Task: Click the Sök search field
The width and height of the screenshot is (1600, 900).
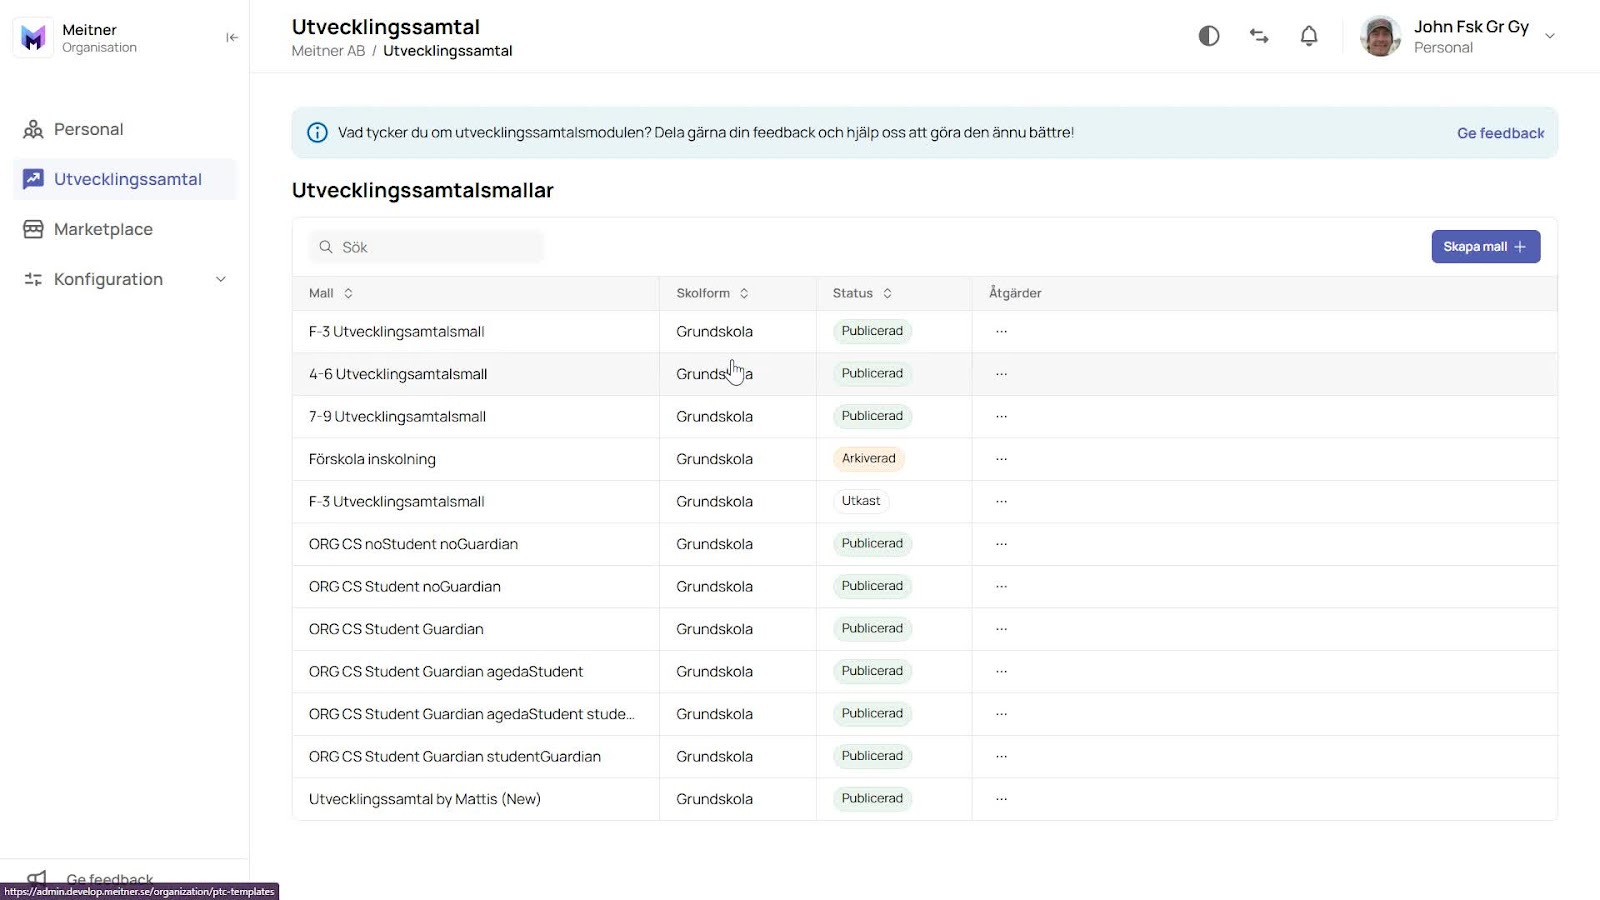Action: (426, 247)
